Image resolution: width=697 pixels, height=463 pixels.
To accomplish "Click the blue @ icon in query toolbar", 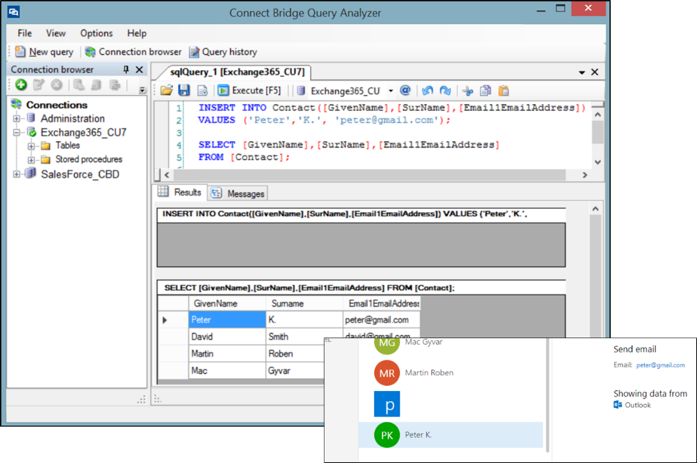I will (405, 91).
